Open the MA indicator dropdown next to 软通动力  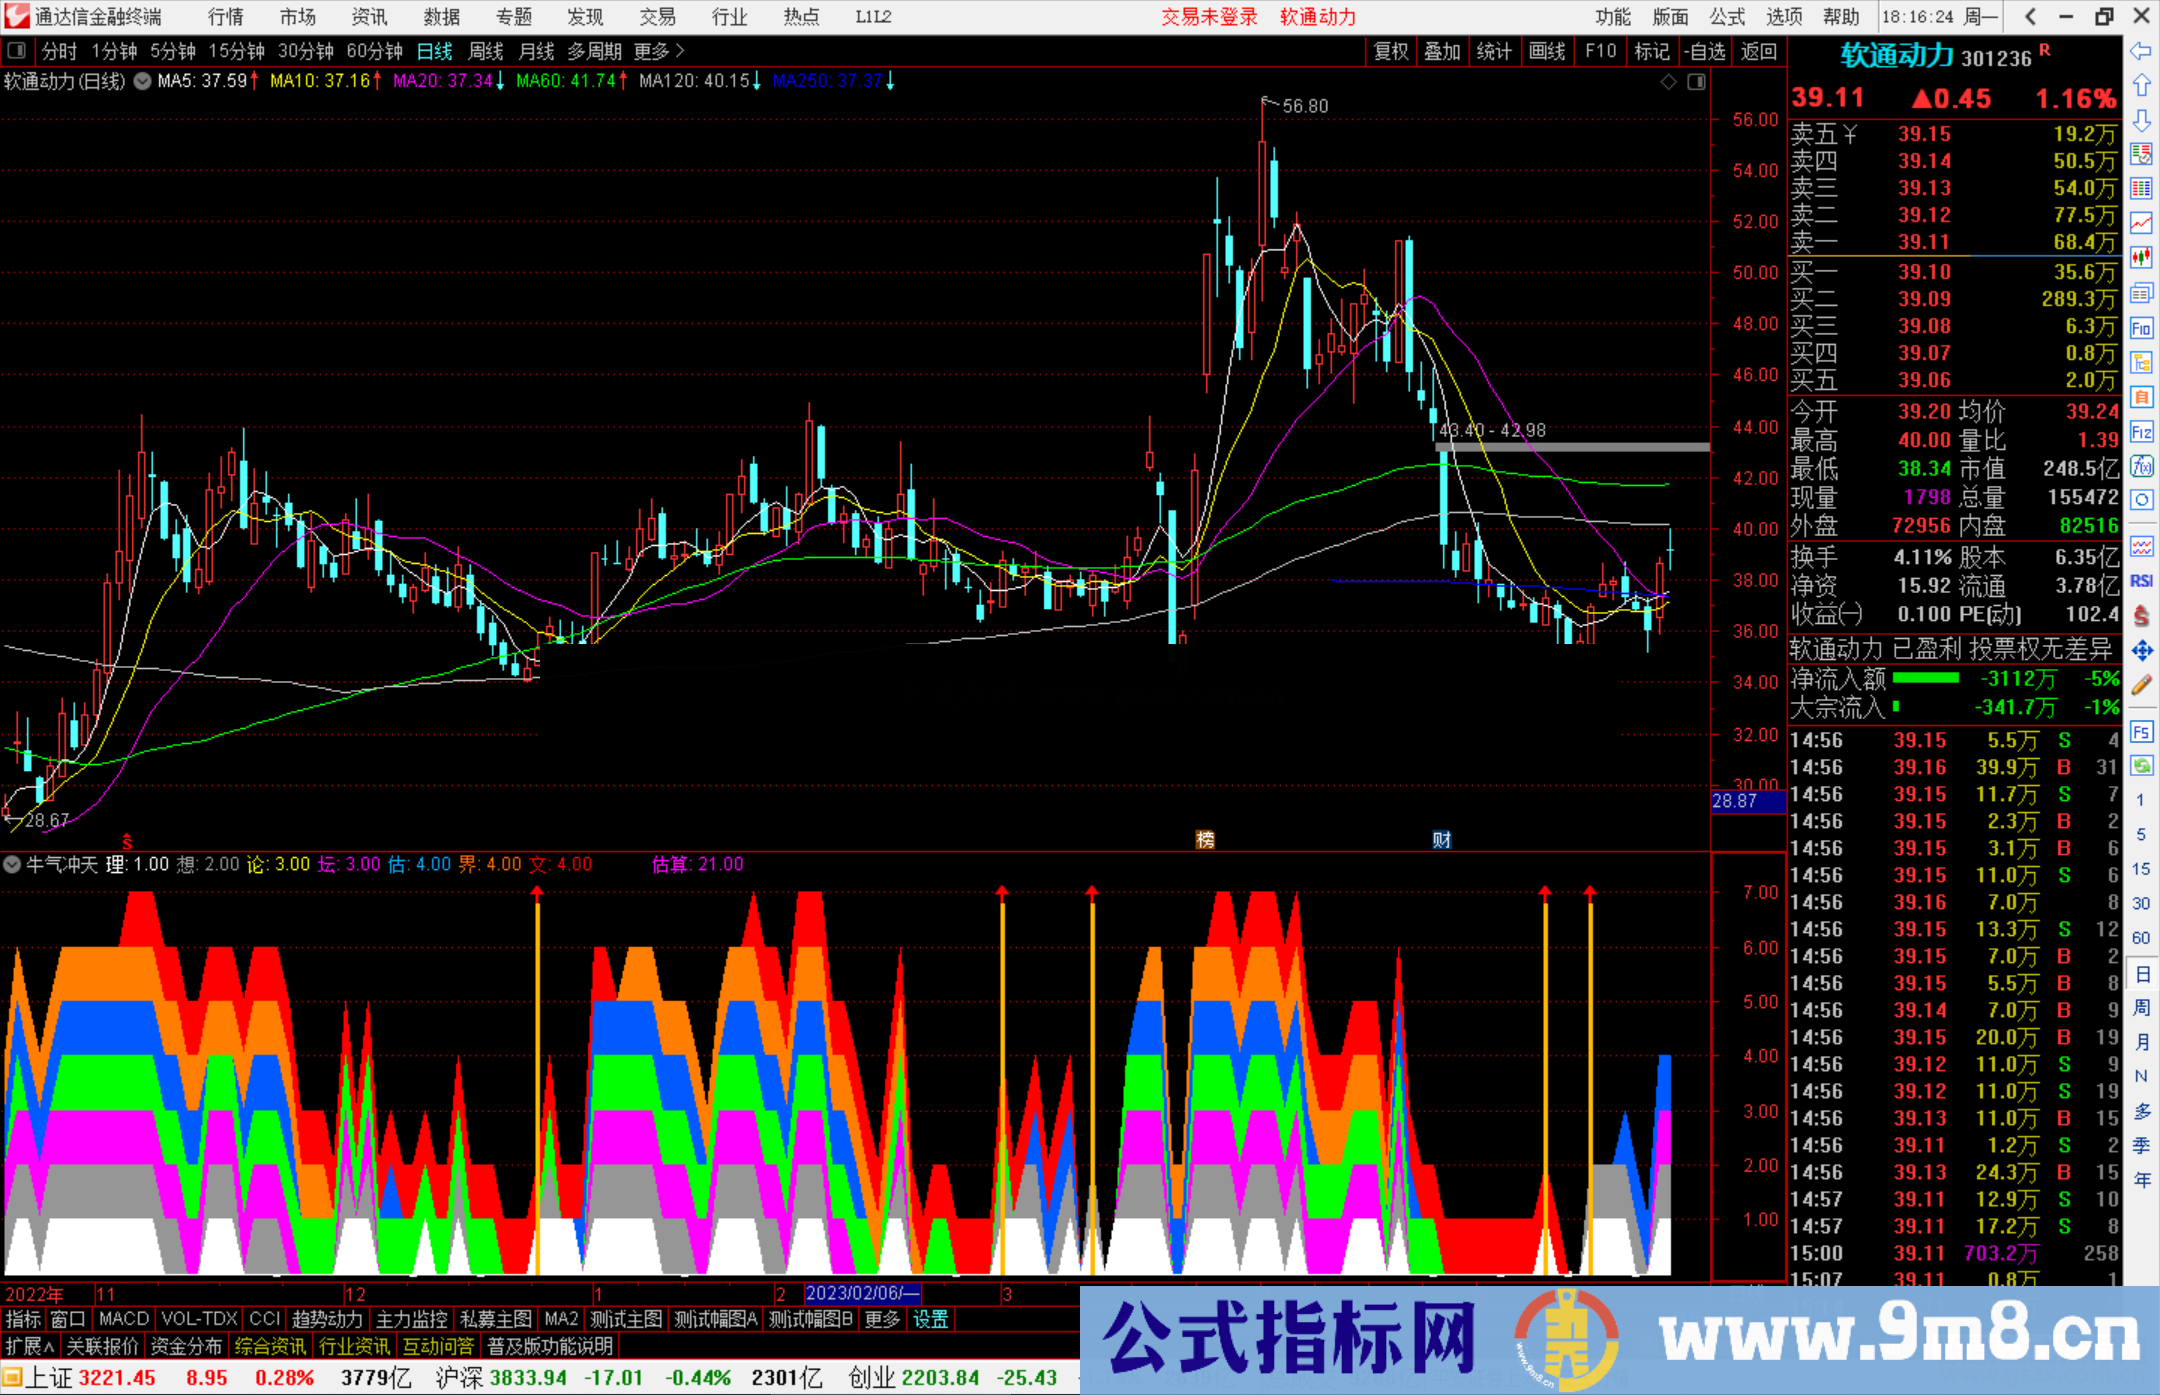[142, 82]
